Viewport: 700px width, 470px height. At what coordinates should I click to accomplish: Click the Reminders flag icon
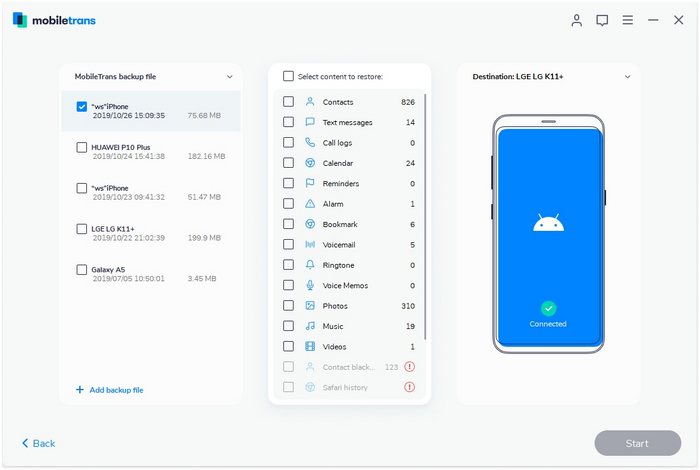310,183
